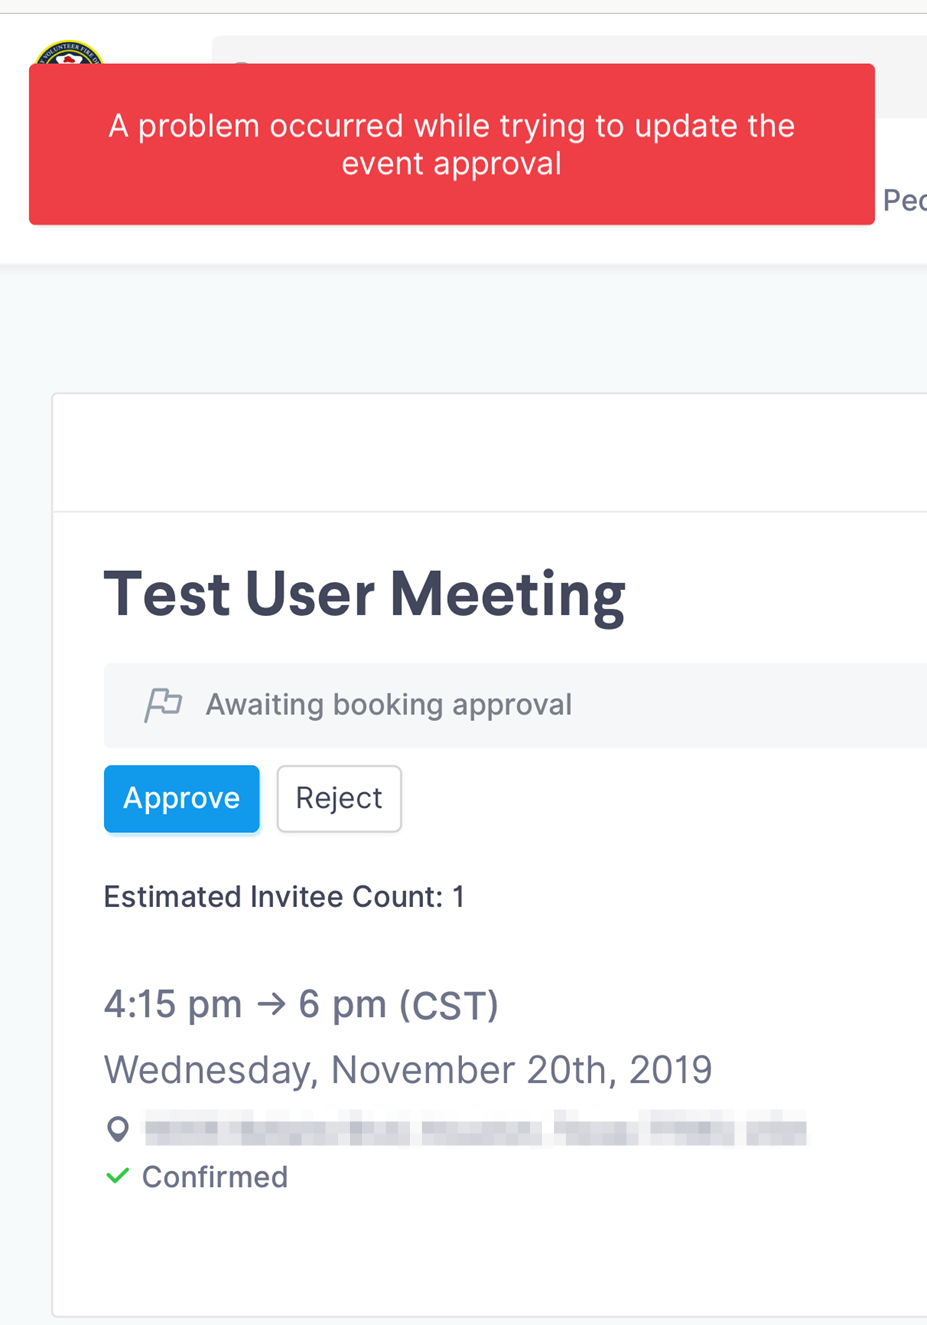Click the Awaiting booking approval status text
927x1325 pixels.
coord(389,704)
